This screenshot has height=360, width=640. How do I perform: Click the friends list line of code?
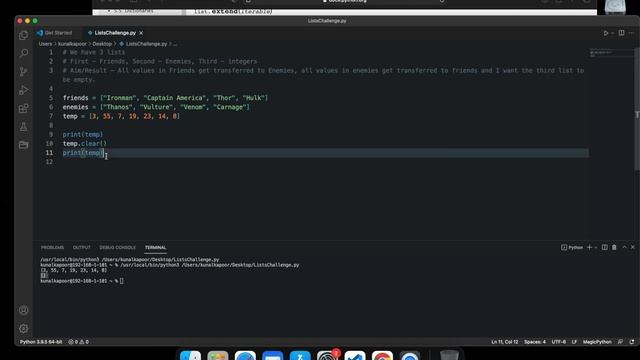[165, 98]
